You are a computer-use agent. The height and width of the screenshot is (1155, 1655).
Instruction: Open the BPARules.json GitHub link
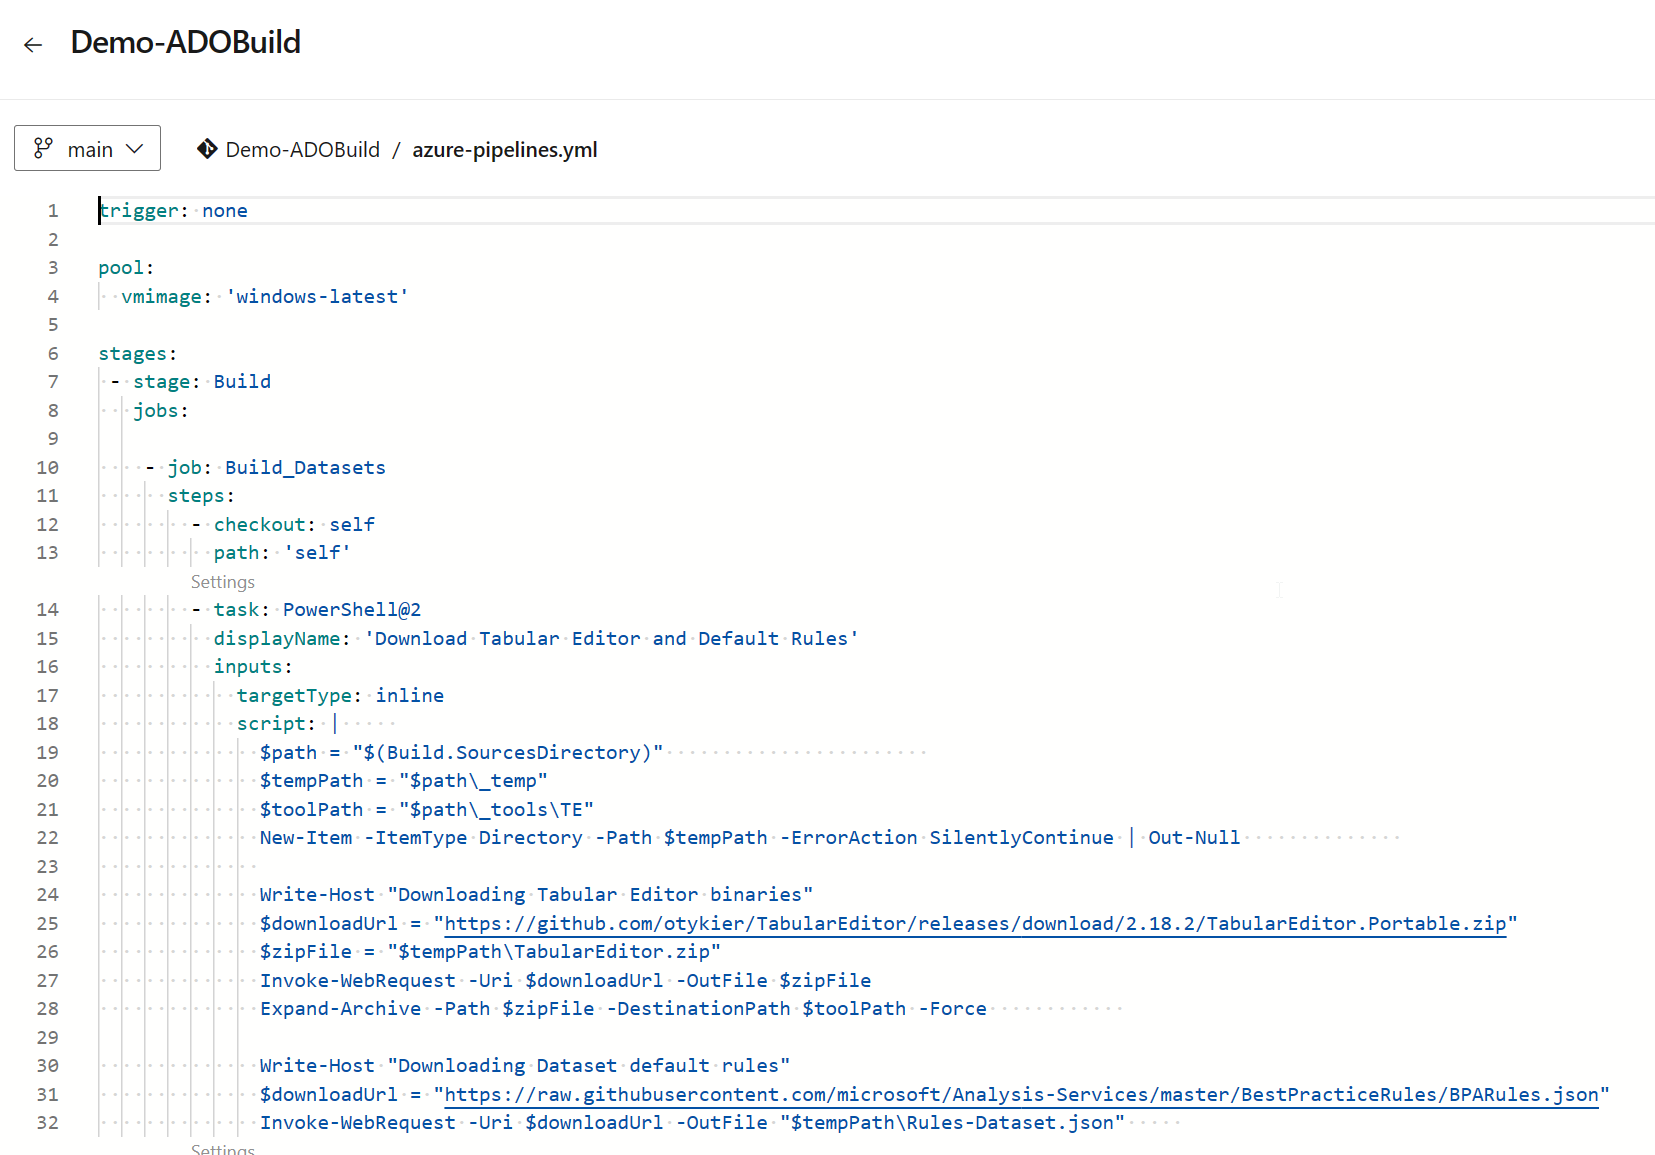click(x=1023, y=1094)
